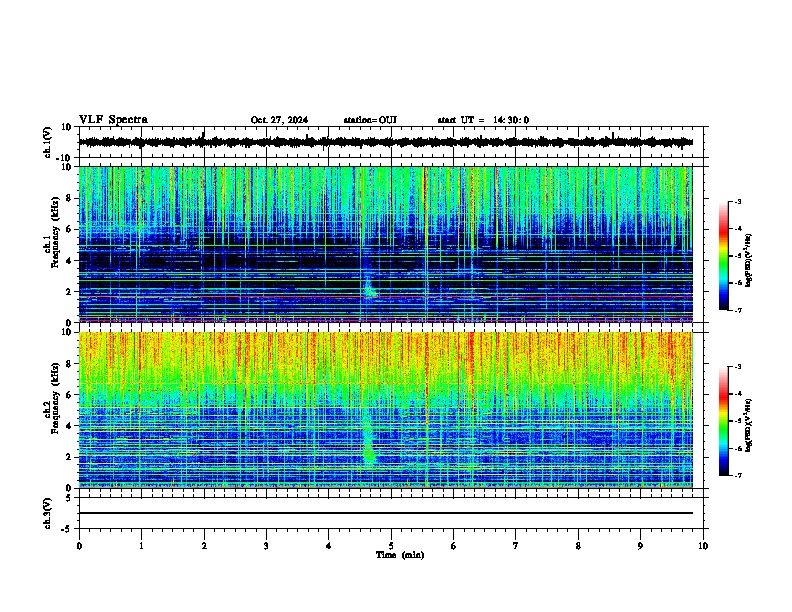792x612 pixels.
Task: Click the bright burst near 2 kHz in ch.1 spectrogram
Action: pyautogui.click(x=369, y=289)
